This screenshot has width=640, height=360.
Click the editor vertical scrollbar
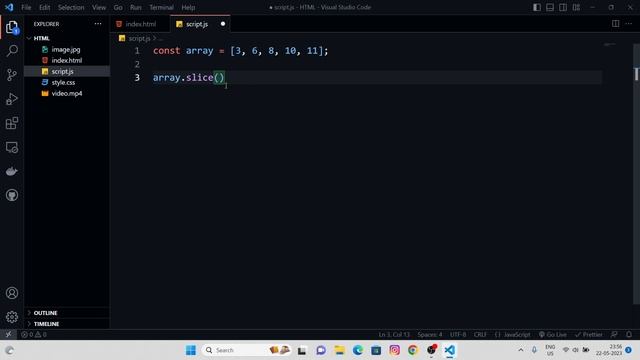tap(636, 173)
